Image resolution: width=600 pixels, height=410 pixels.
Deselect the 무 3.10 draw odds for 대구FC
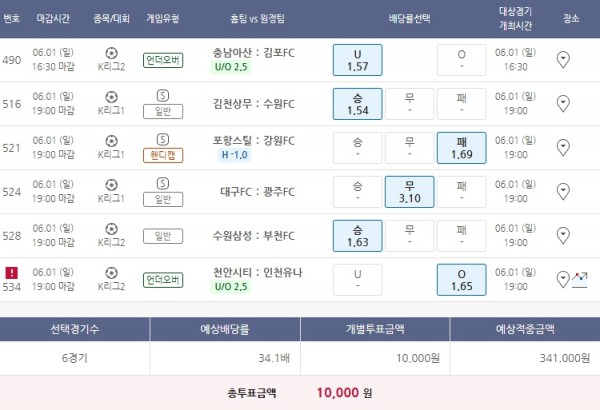point(409,191)
